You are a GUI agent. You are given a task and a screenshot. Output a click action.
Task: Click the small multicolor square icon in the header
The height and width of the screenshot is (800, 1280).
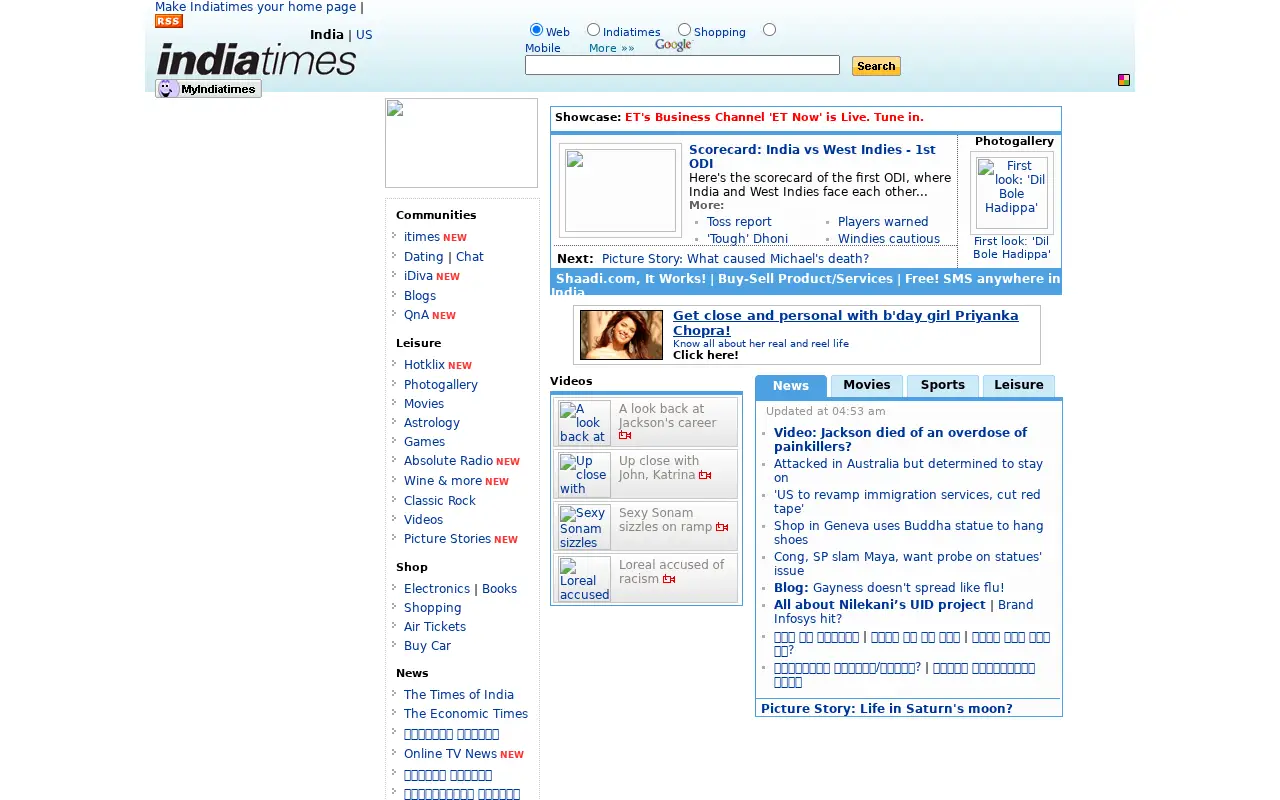(x=1124, y=80)
